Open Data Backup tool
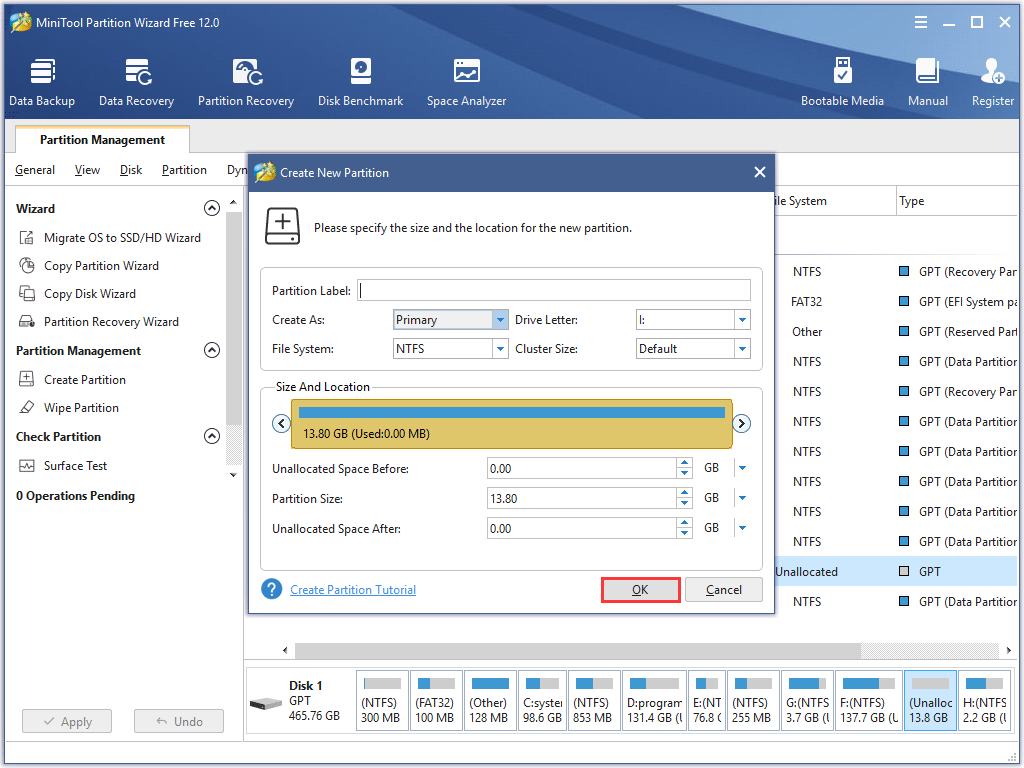1024x768 pixels. click(42, 82)
